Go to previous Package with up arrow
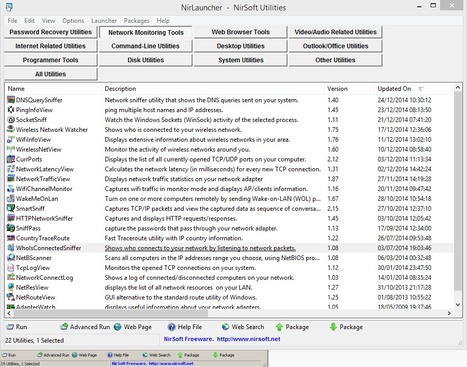The height and width of the screenshot is (367, 467). coord(292,327)
